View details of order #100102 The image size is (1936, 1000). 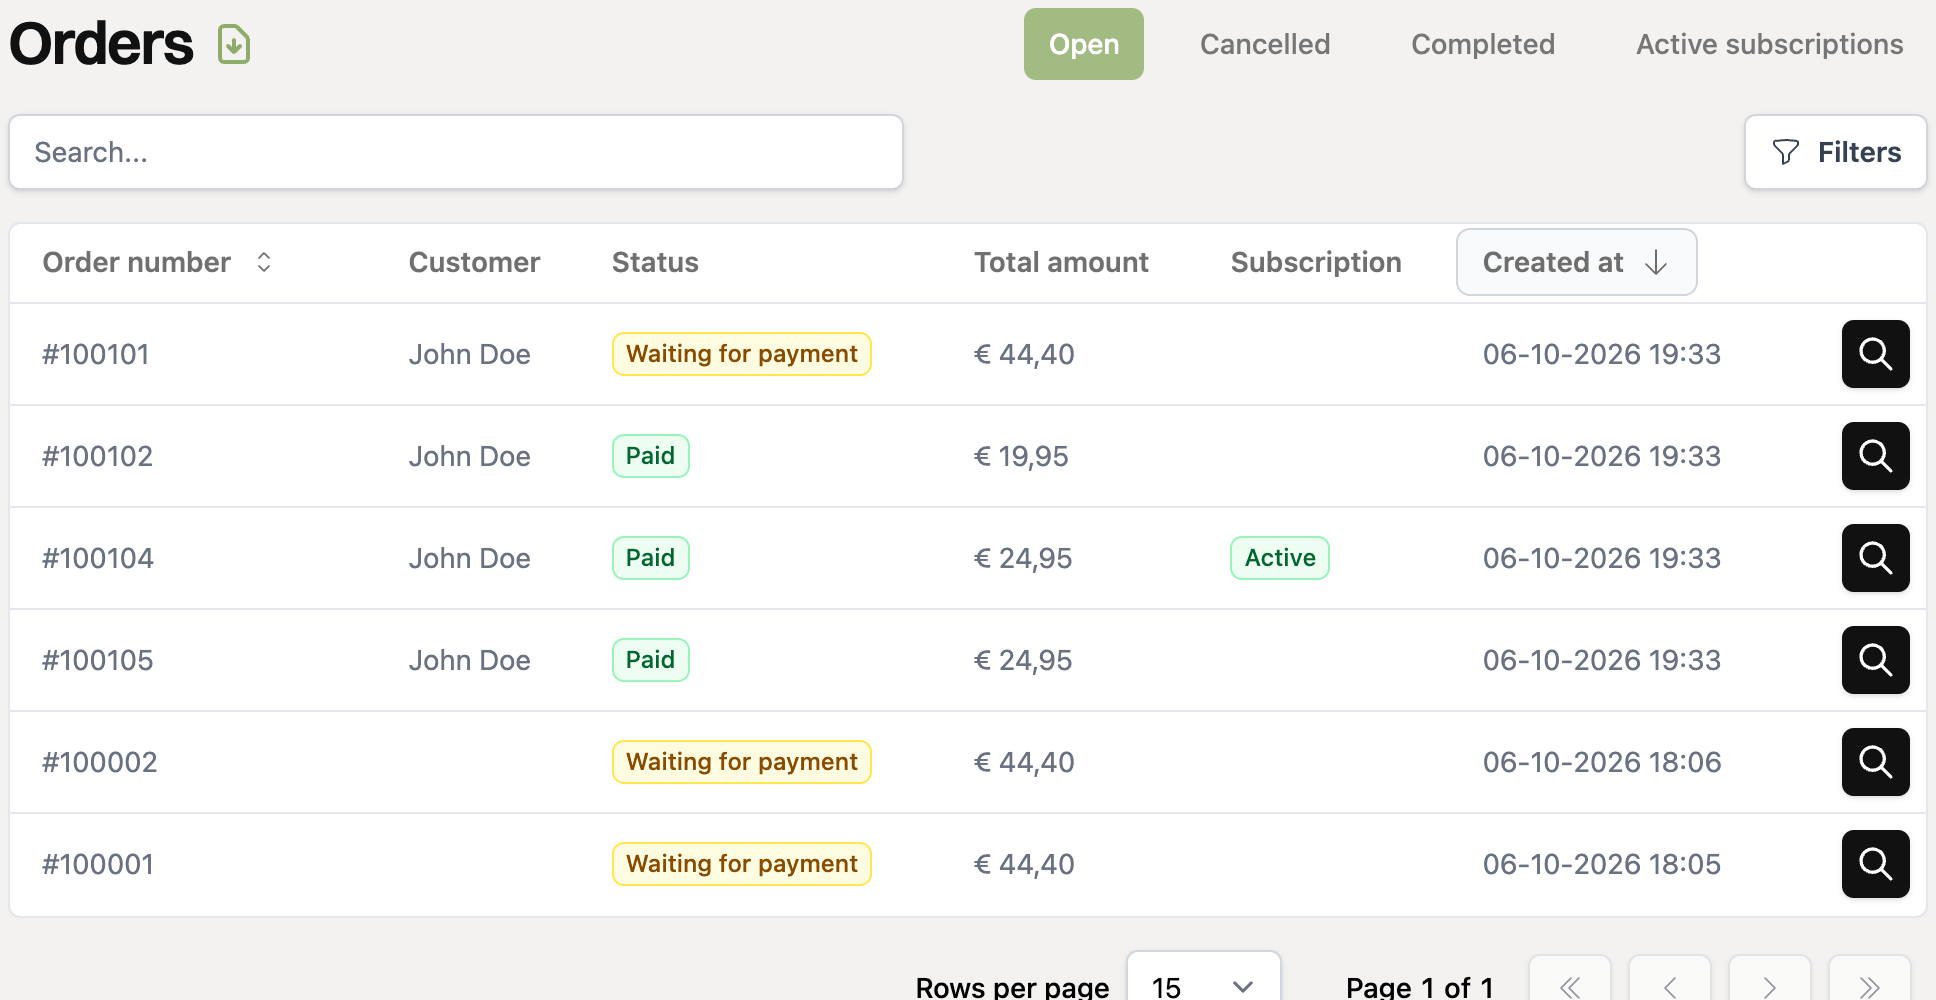[1875, 456]
